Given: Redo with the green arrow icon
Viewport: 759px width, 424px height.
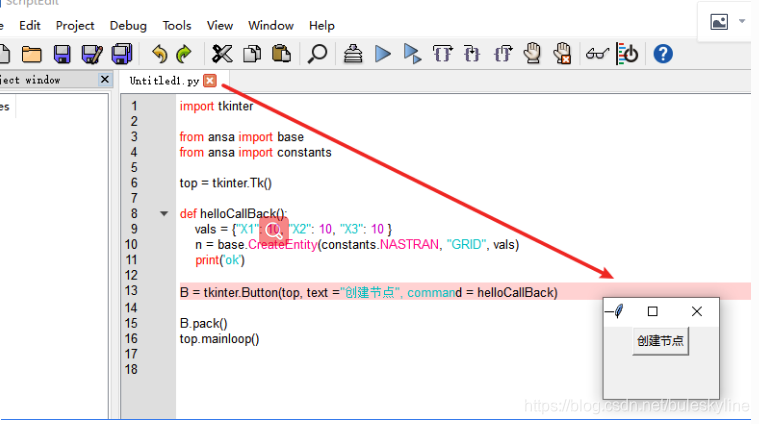Looking at the screenshot, I should point(183,54).
